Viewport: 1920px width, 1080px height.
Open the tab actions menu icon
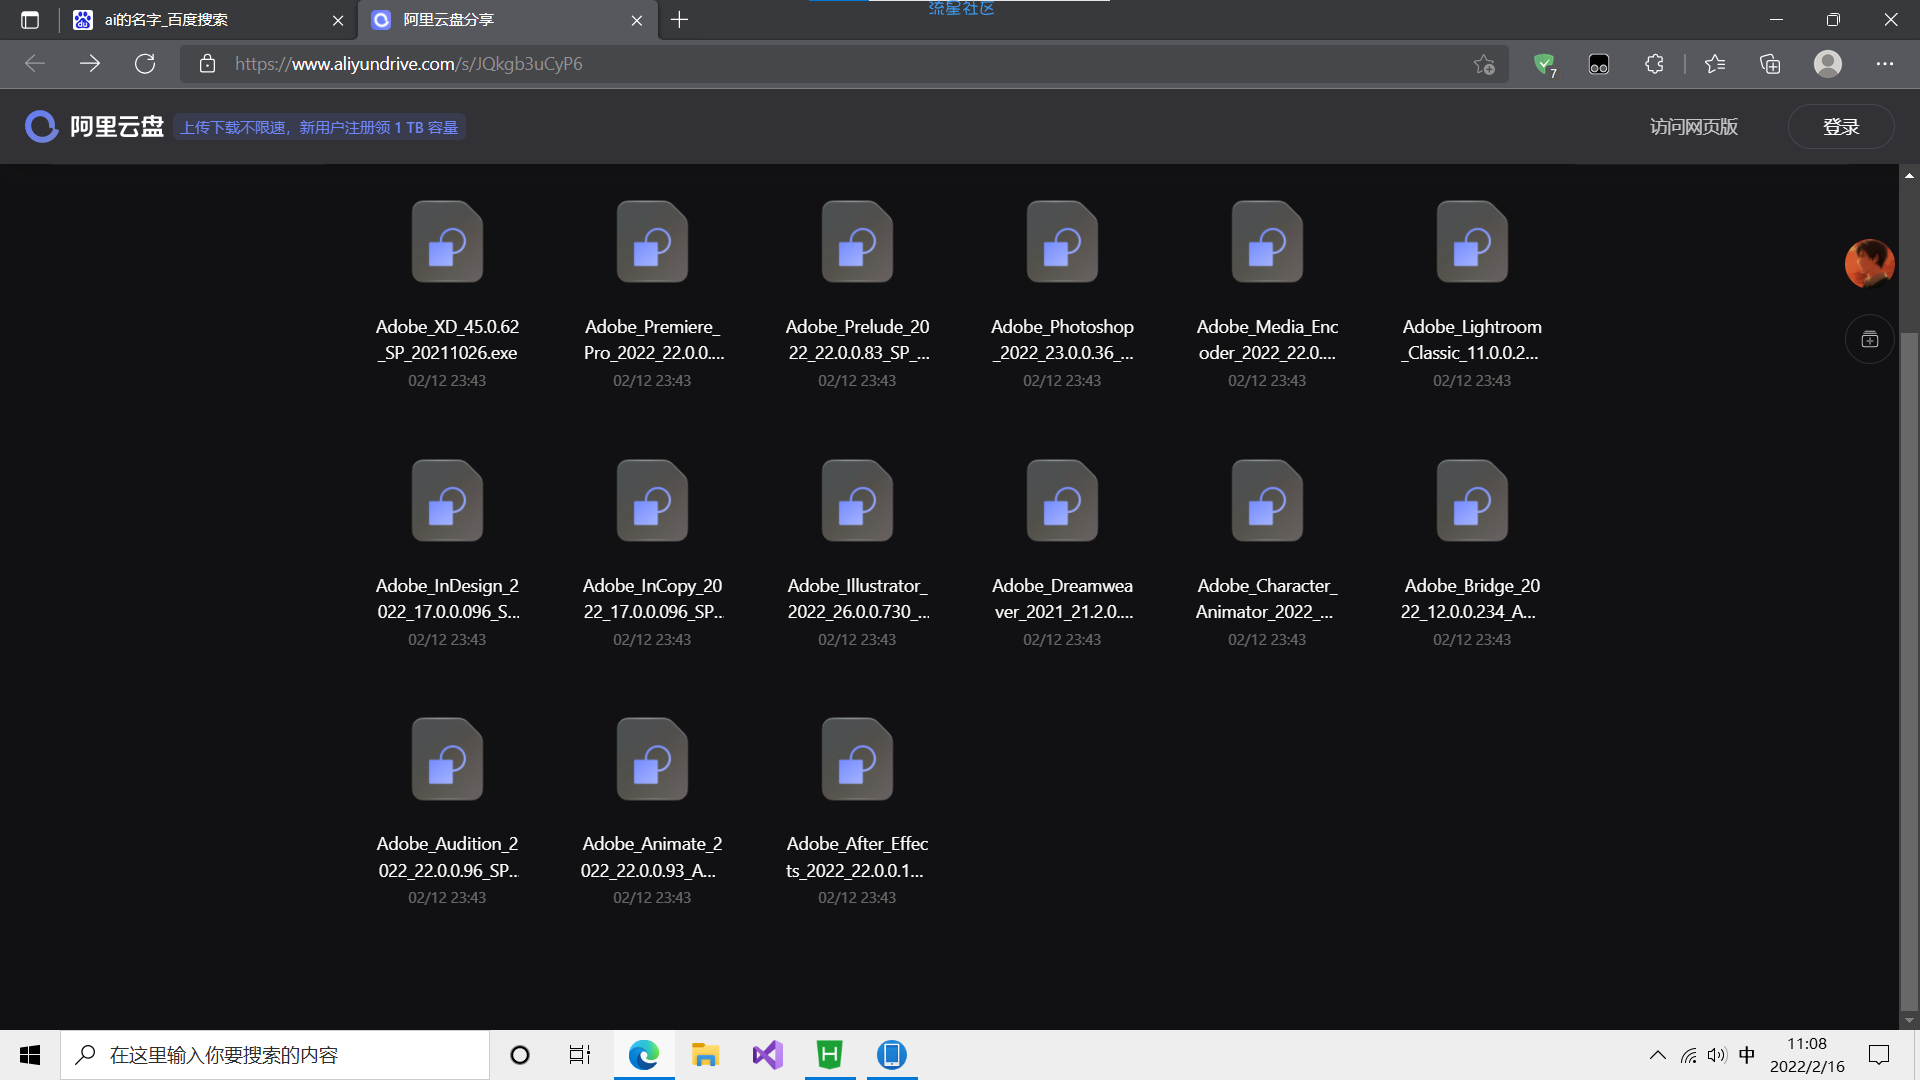point(30,20)
